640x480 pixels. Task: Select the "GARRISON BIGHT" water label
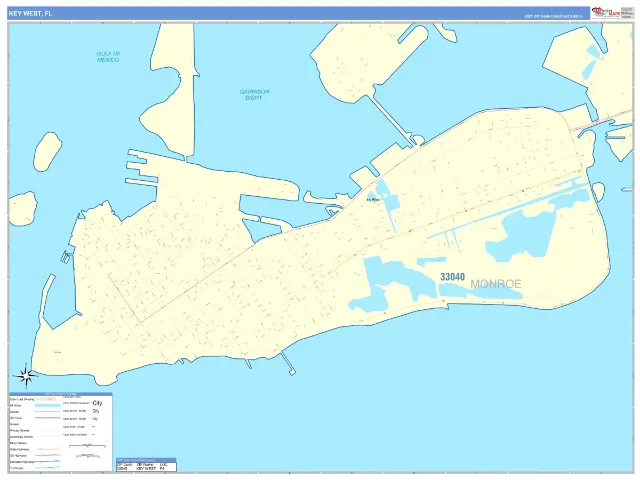pos(254,95)
